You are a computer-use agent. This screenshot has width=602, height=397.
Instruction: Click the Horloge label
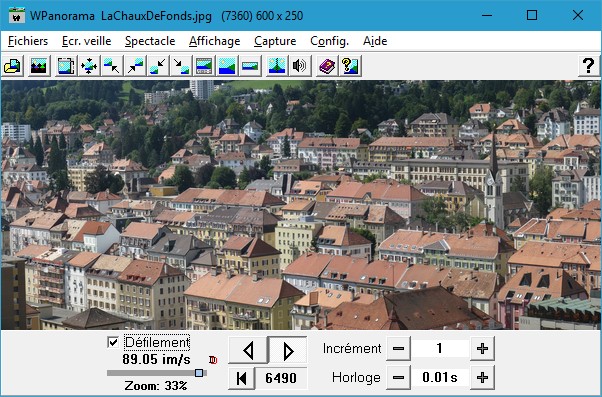click(x=356, y=378)
